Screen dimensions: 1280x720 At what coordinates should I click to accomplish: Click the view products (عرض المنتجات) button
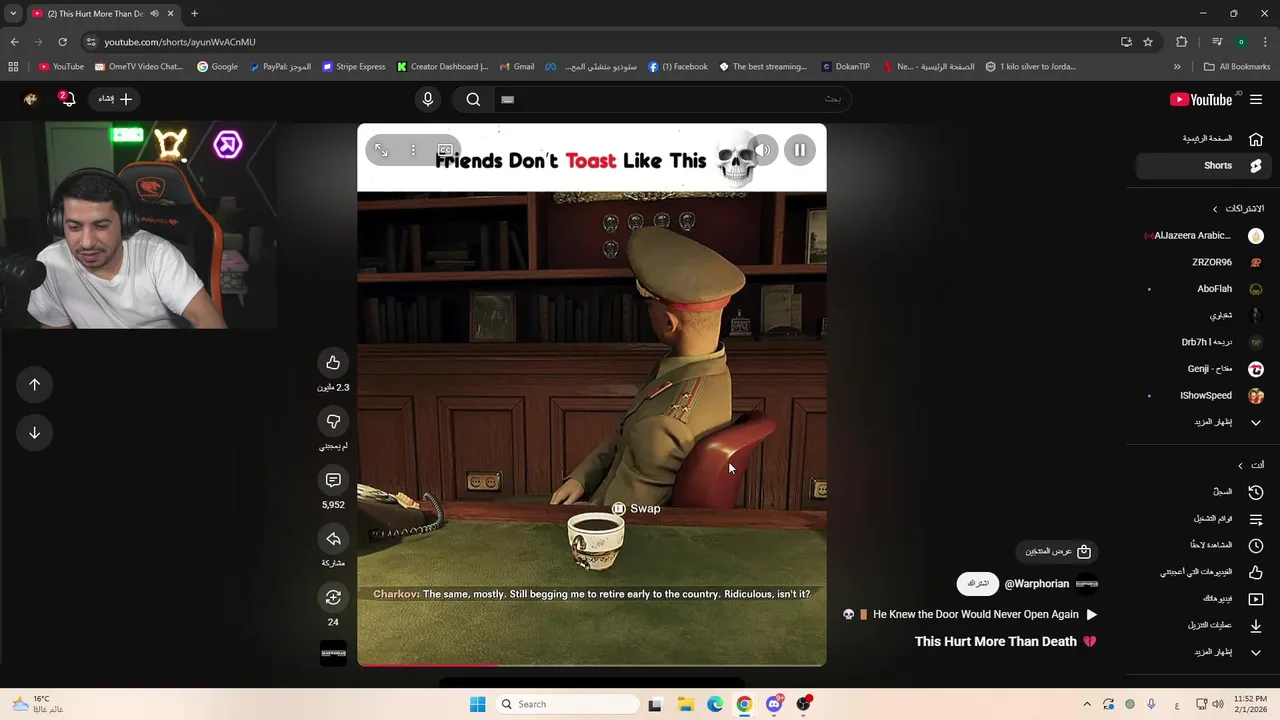pyautogui.click(x=1057, y=551)
